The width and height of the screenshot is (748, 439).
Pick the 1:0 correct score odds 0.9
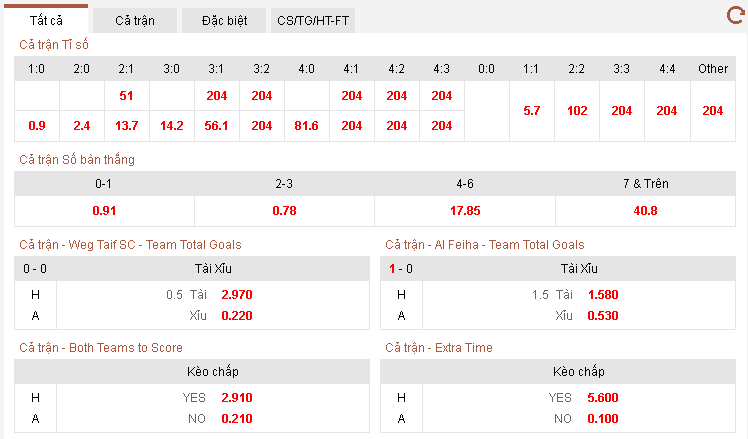click(x=37, y=126)
